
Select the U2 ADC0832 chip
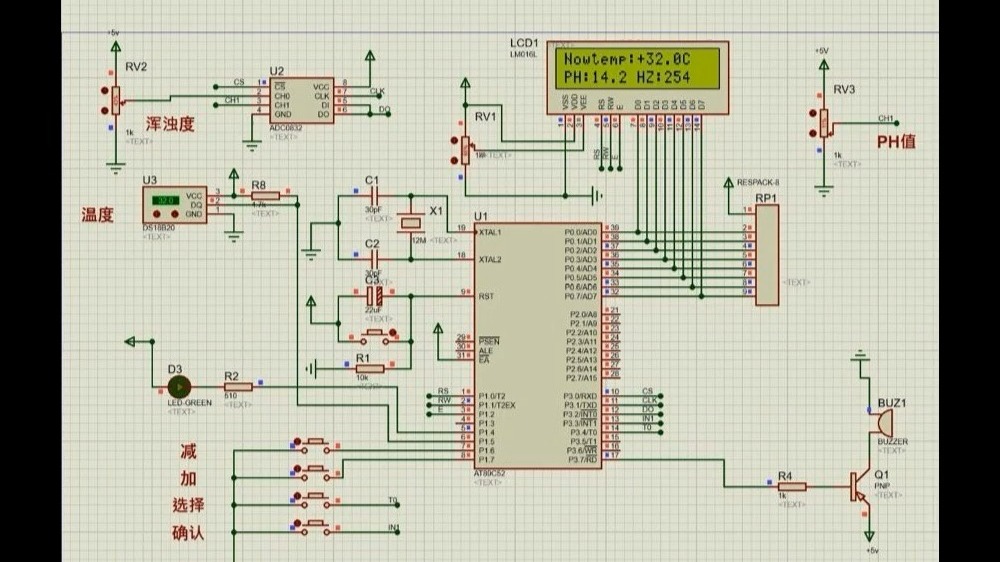click(x=301, y=101)
